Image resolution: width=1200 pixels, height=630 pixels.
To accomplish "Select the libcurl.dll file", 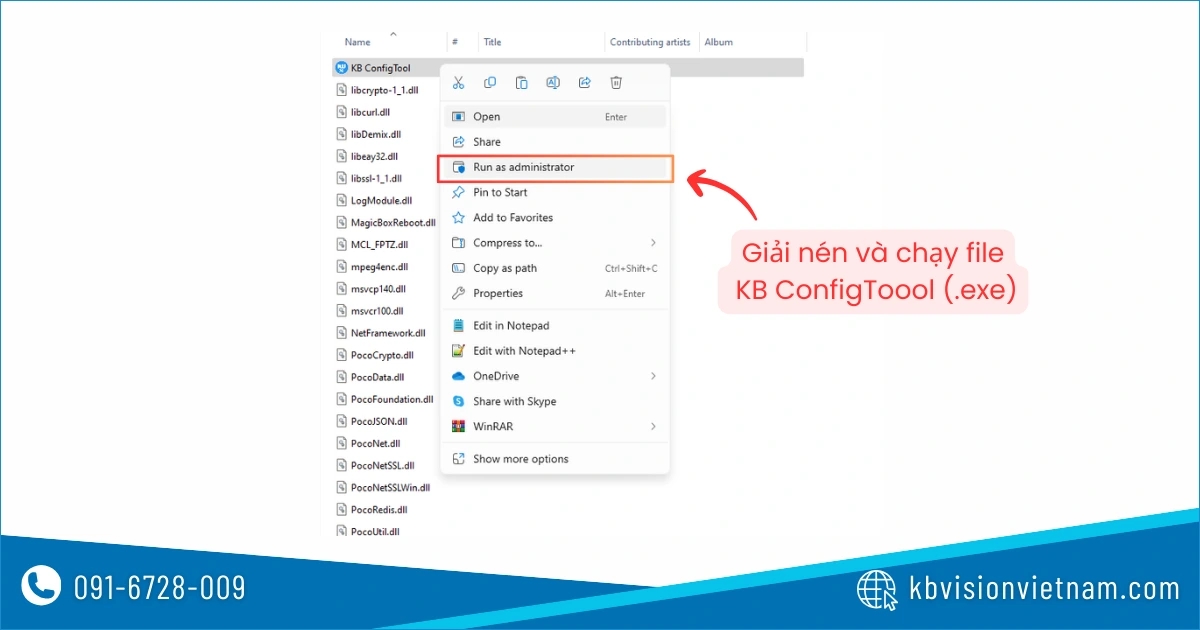I will [x=370, y=112].
